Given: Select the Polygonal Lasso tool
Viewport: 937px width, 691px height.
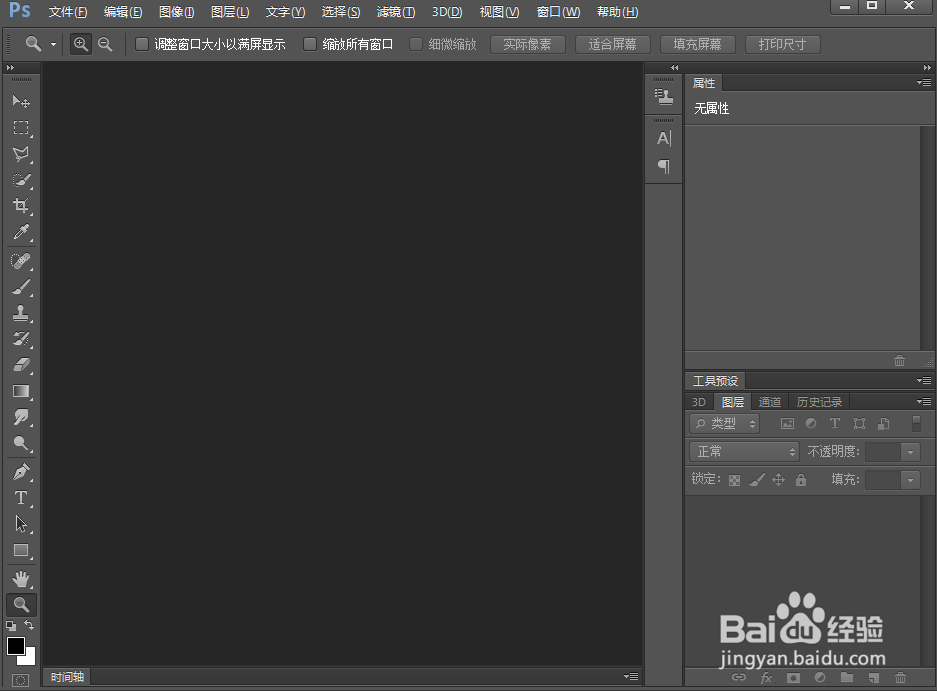Looking at the screenshot, I should tap(21, 154).
